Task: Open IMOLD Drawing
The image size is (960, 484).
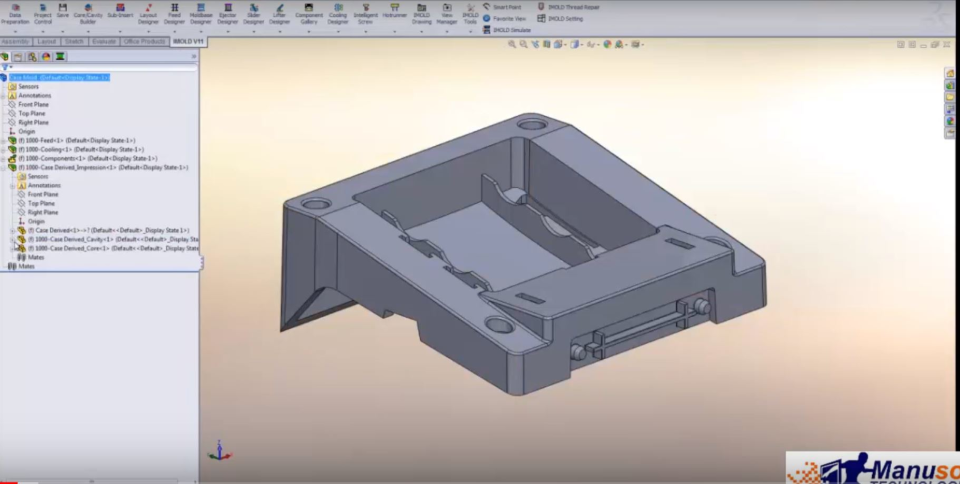Action: (421, 14)
